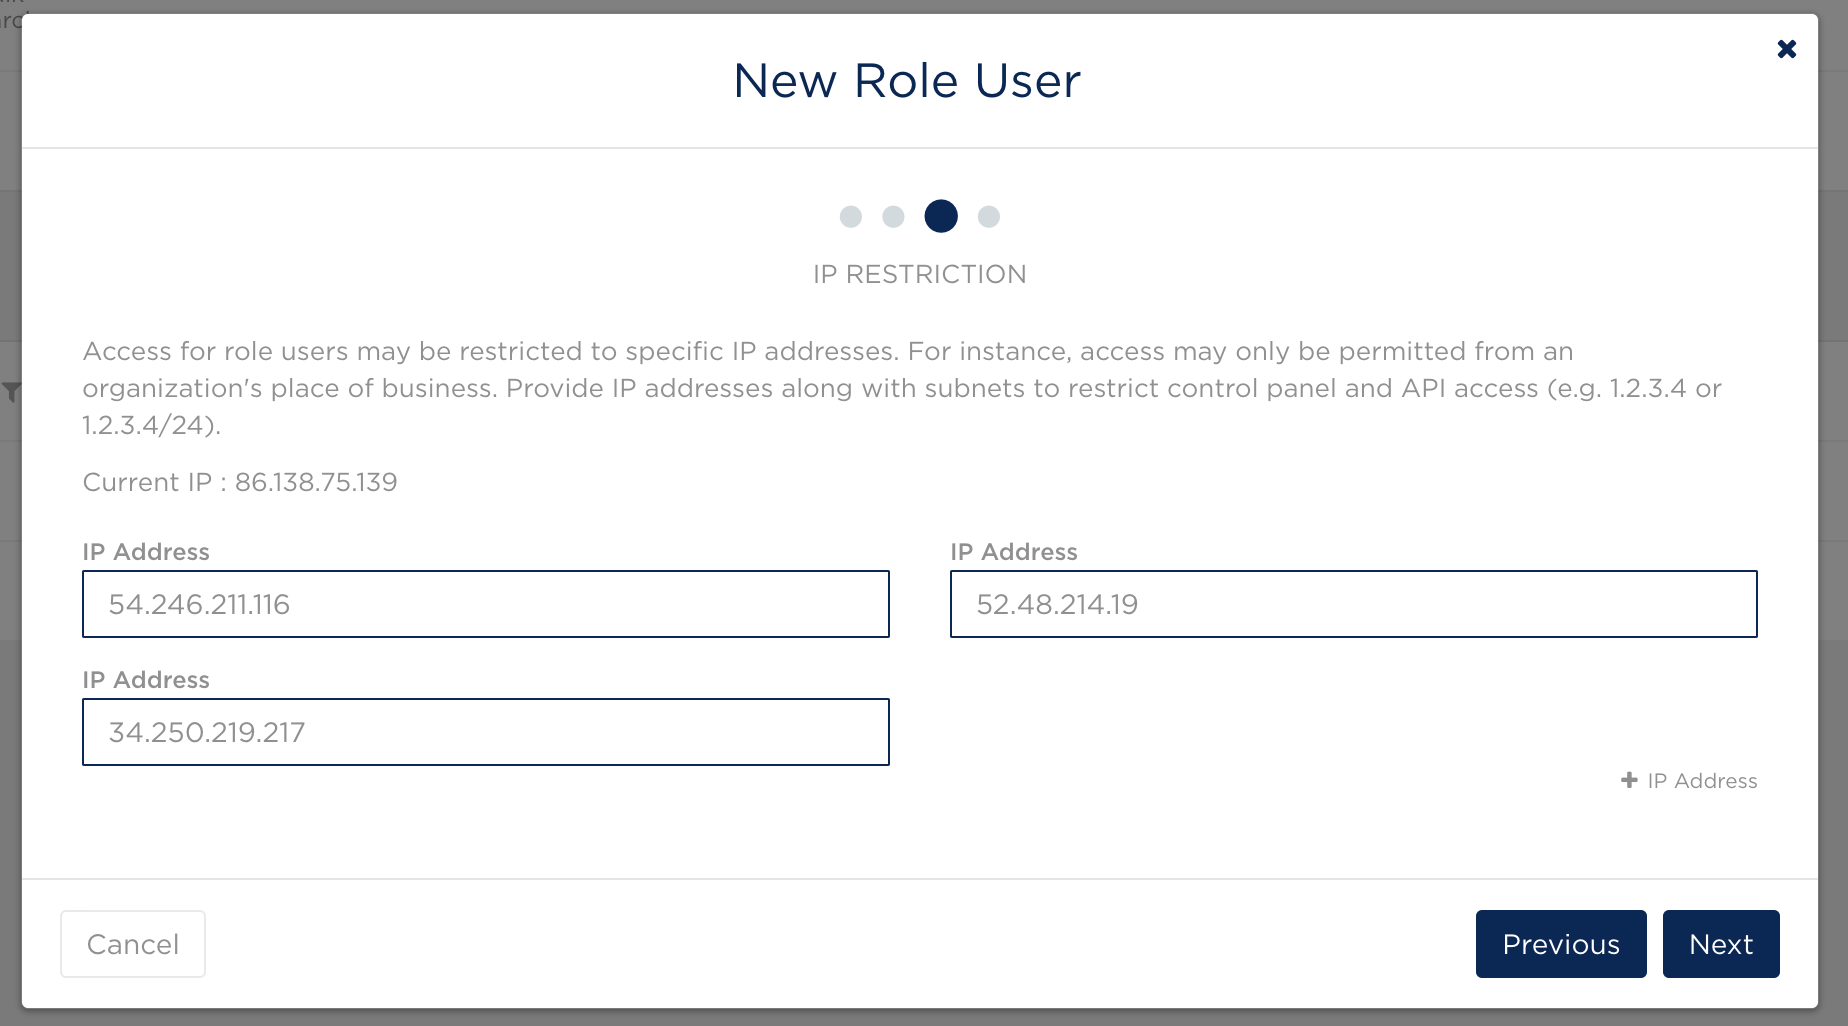Click label above 54.246.211.116 field
This screenshot has height=1026, width=1848.
[x=146, y=552]
